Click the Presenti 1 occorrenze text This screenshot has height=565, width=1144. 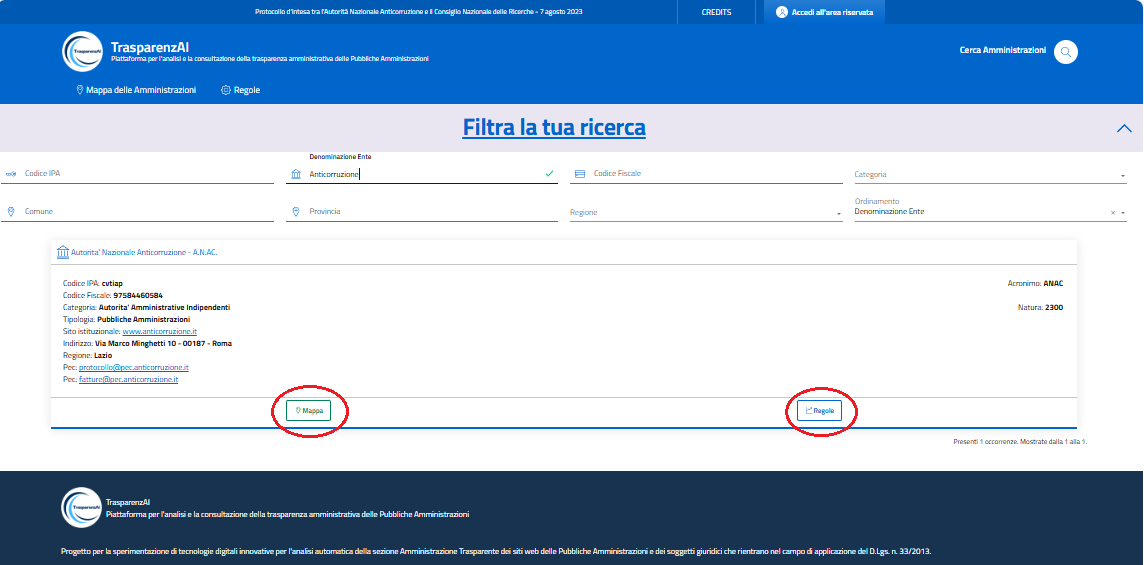click(1020, 442)
